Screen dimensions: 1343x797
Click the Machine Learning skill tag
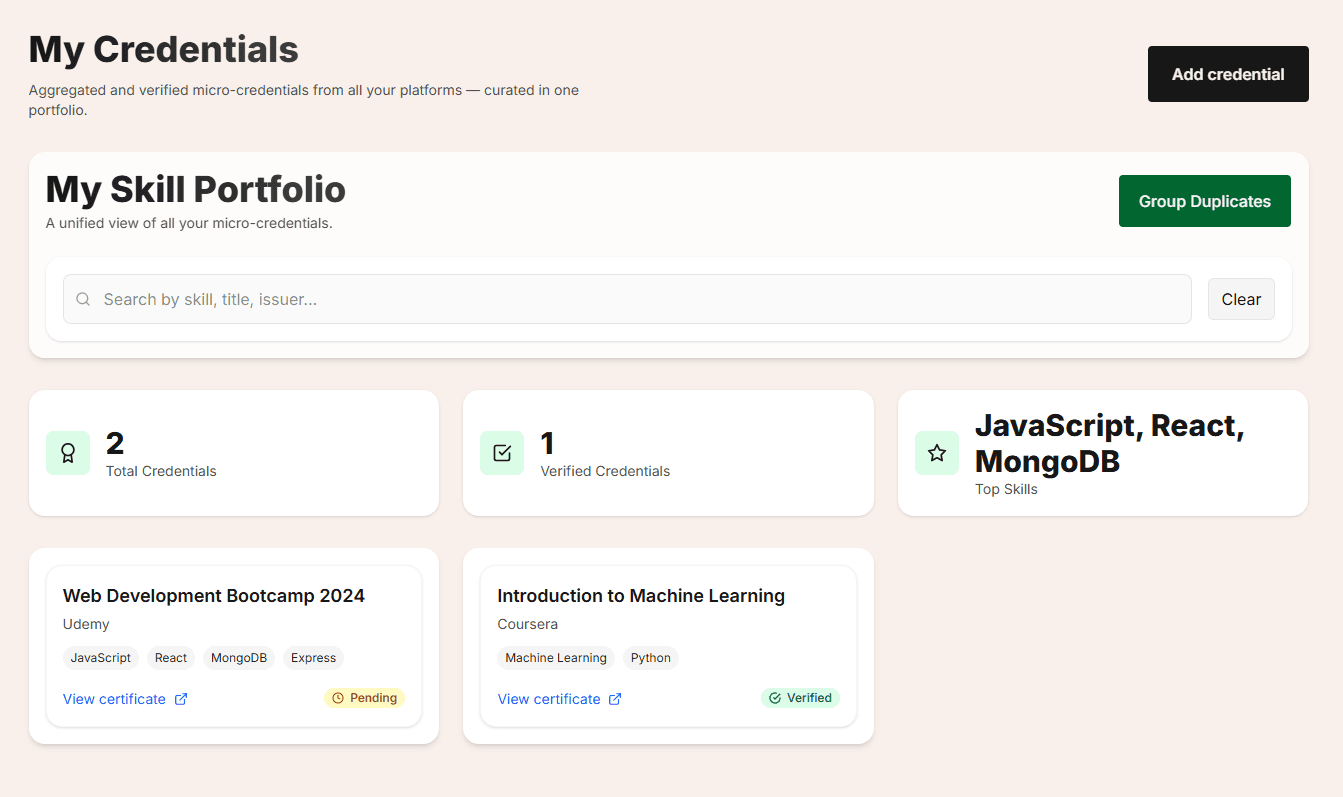(555, 658)
